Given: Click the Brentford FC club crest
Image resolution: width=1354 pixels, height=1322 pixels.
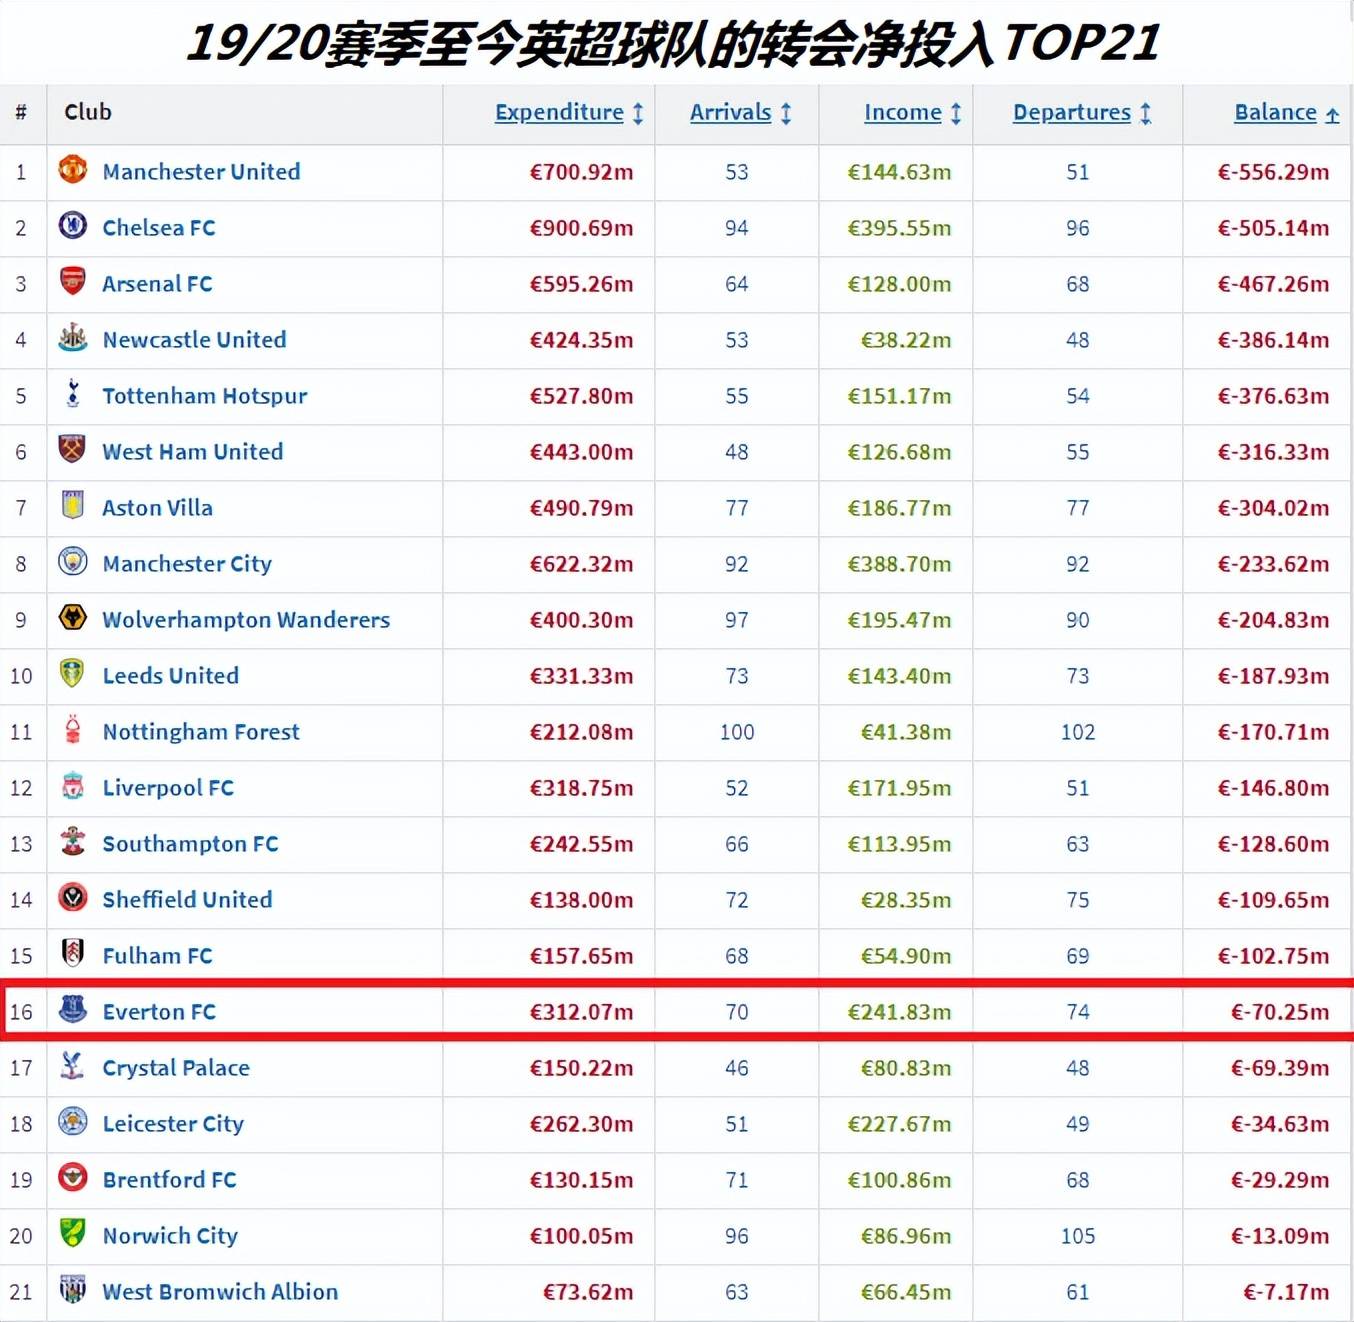Looking at the screenshot, I should tap(72, 1177).
